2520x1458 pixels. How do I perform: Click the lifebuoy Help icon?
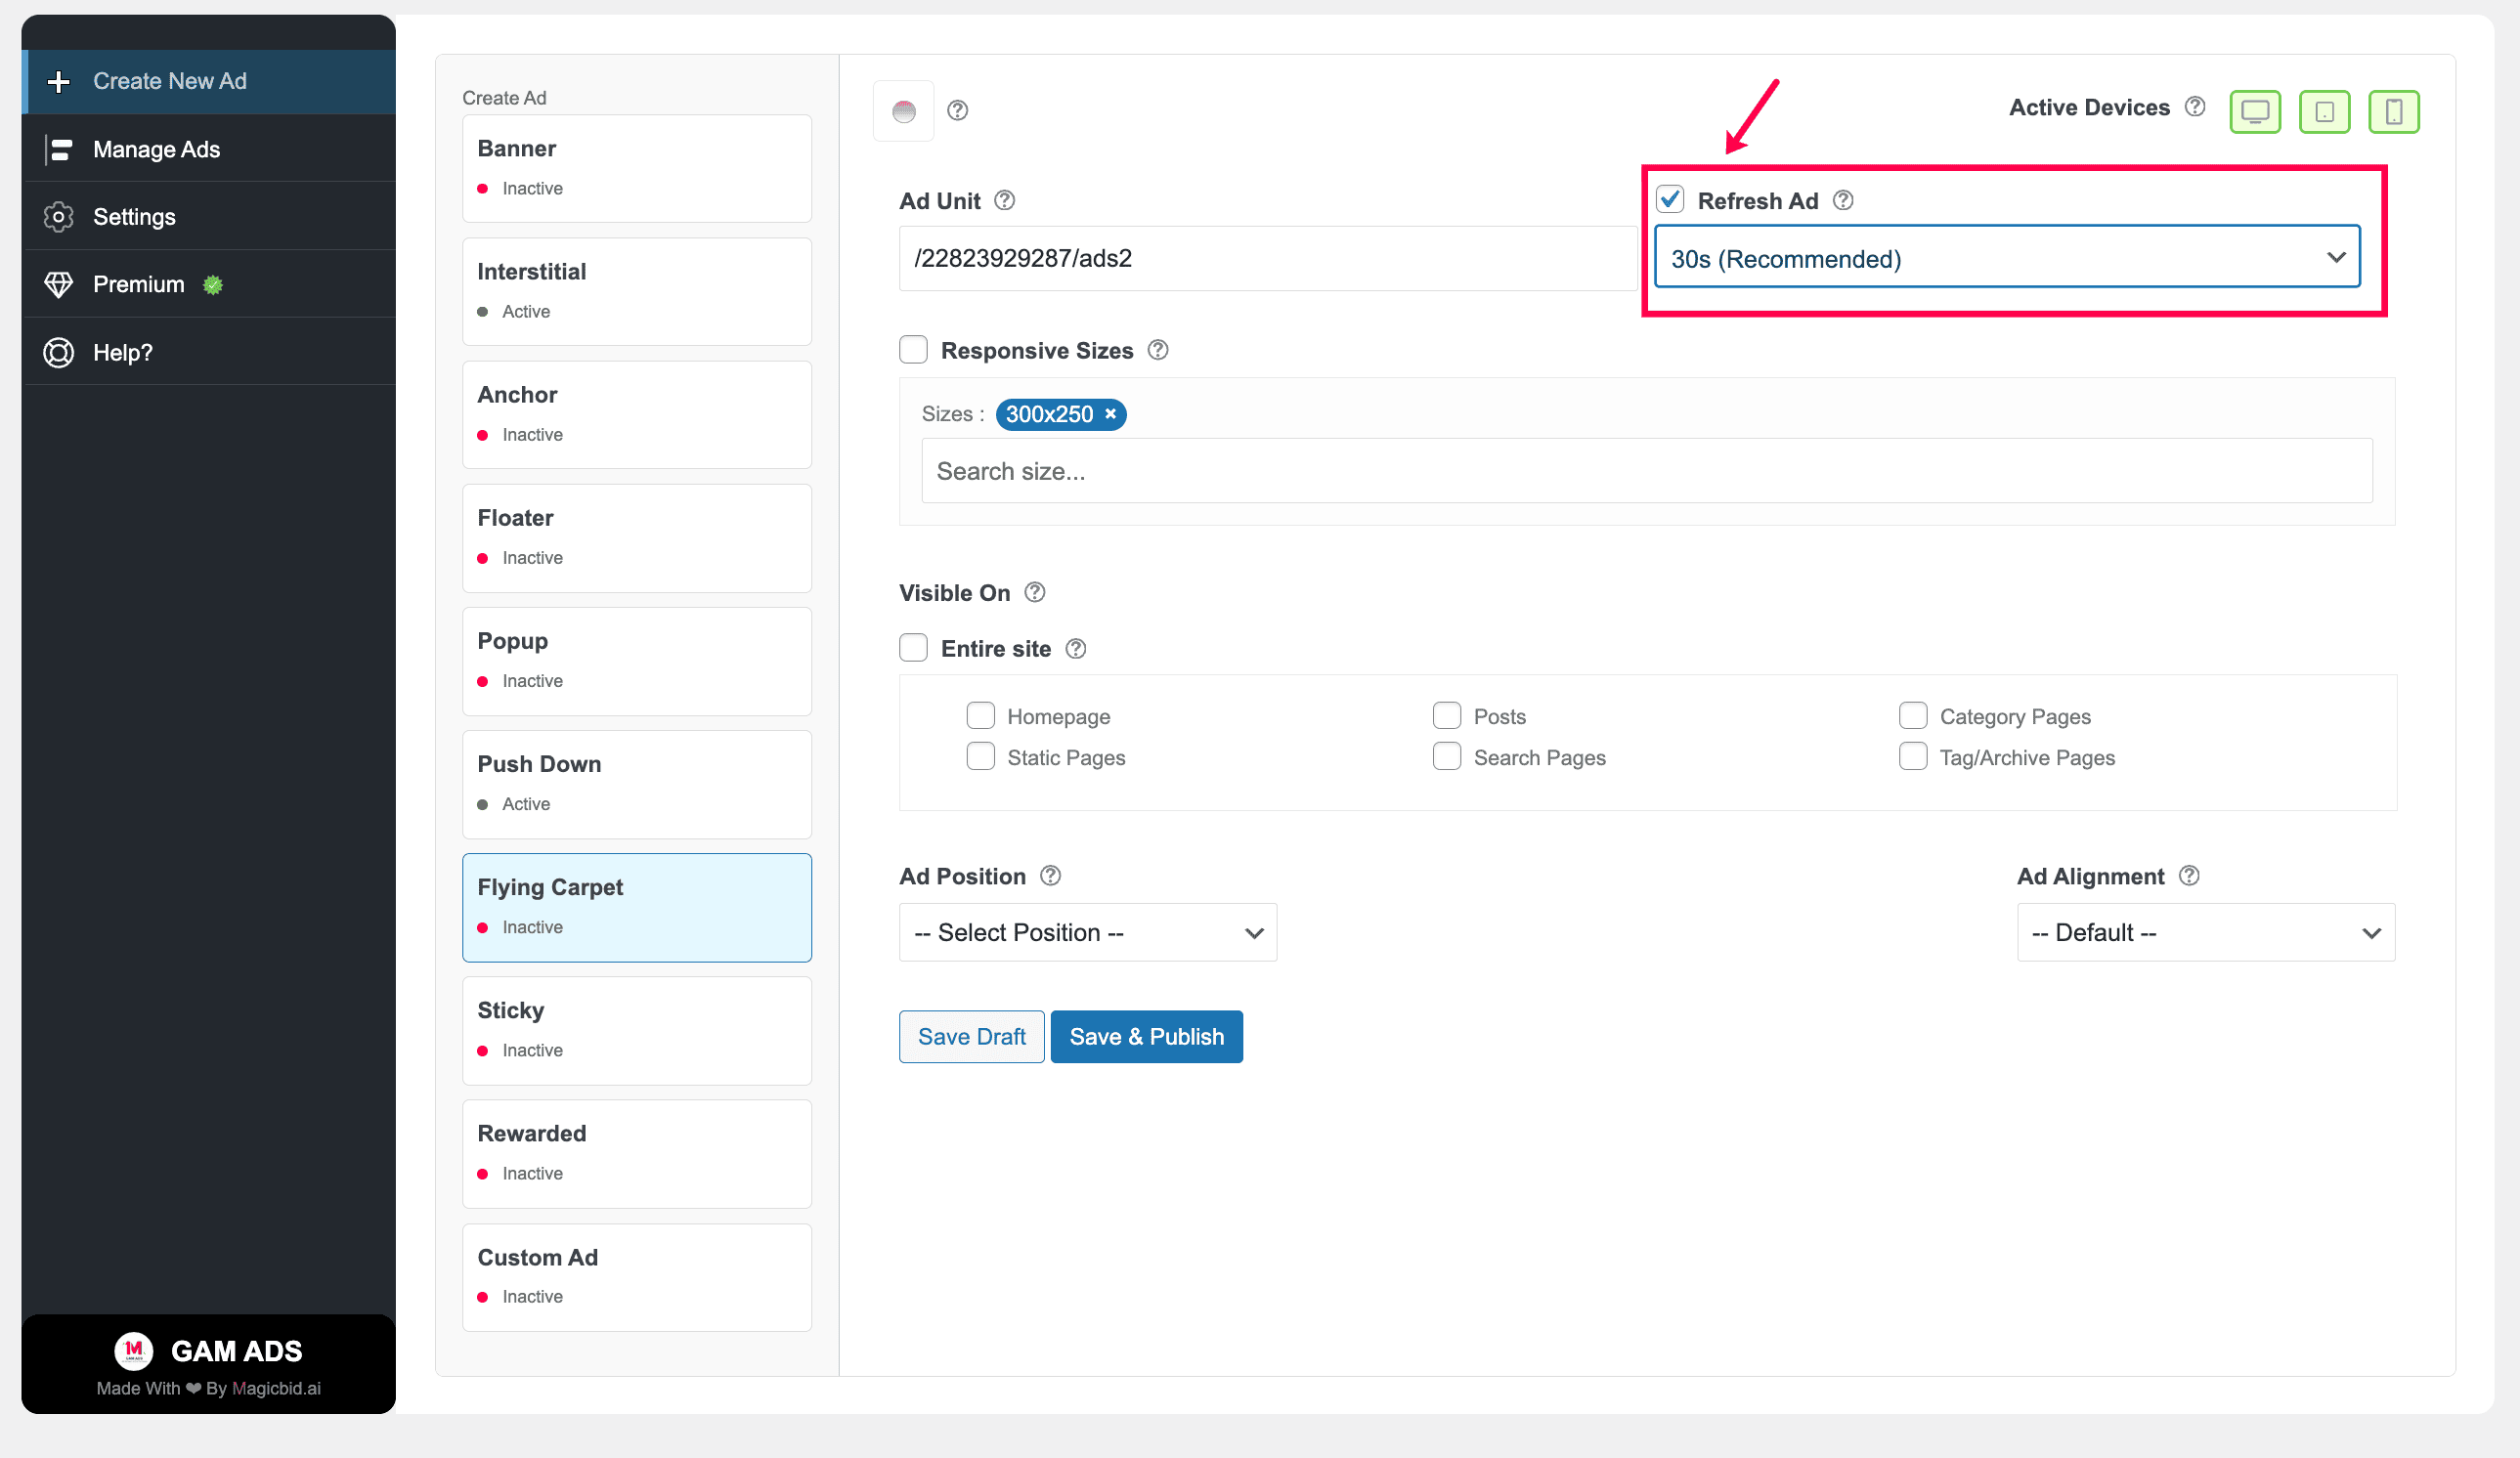pos(59,353)
